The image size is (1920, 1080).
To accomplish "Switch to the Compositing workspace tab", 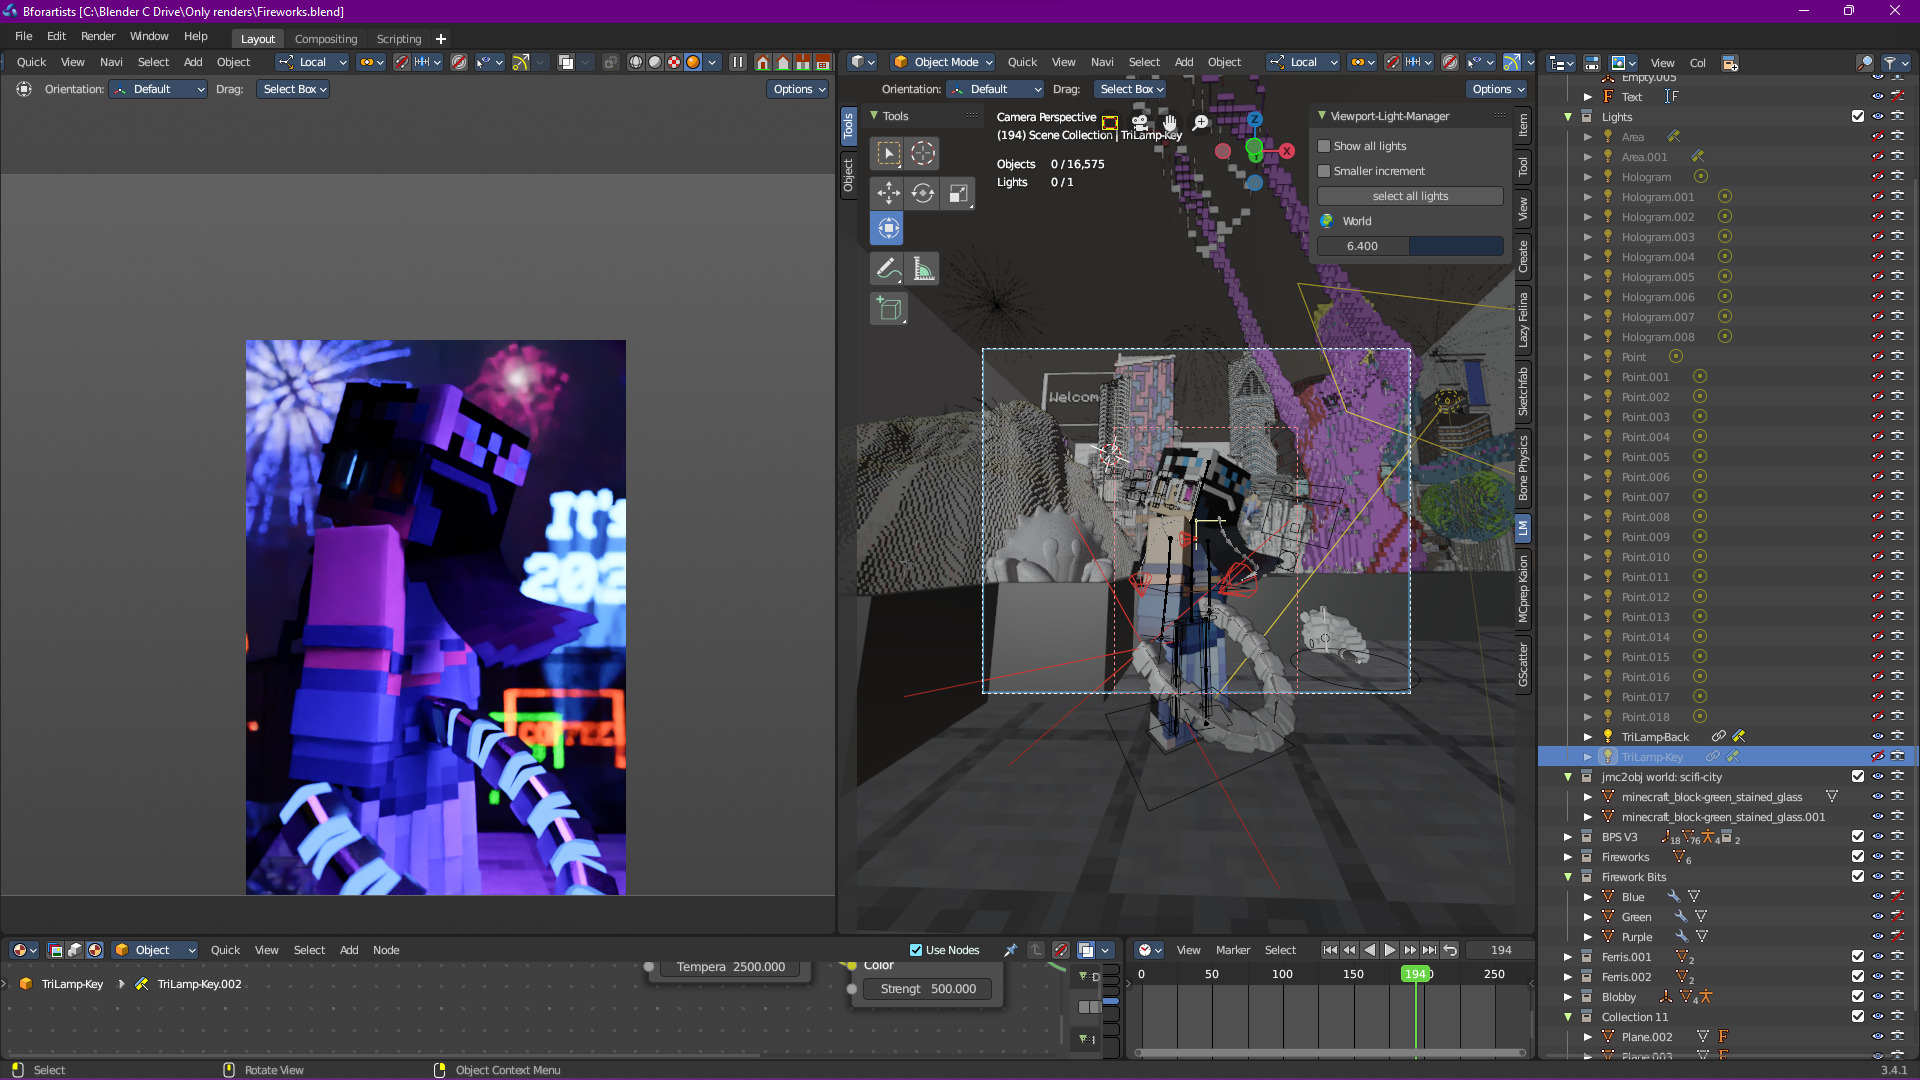I will click(325, 39).
